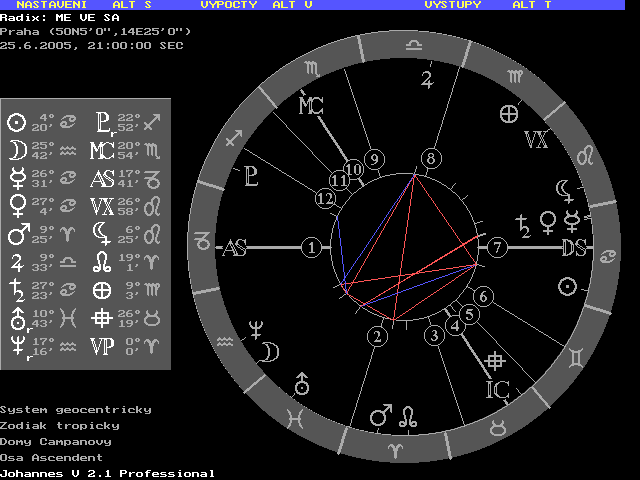
Task: Click the 'Domy Campanovy' house system text
Action: pyautogui.click(x=56, y=441)
